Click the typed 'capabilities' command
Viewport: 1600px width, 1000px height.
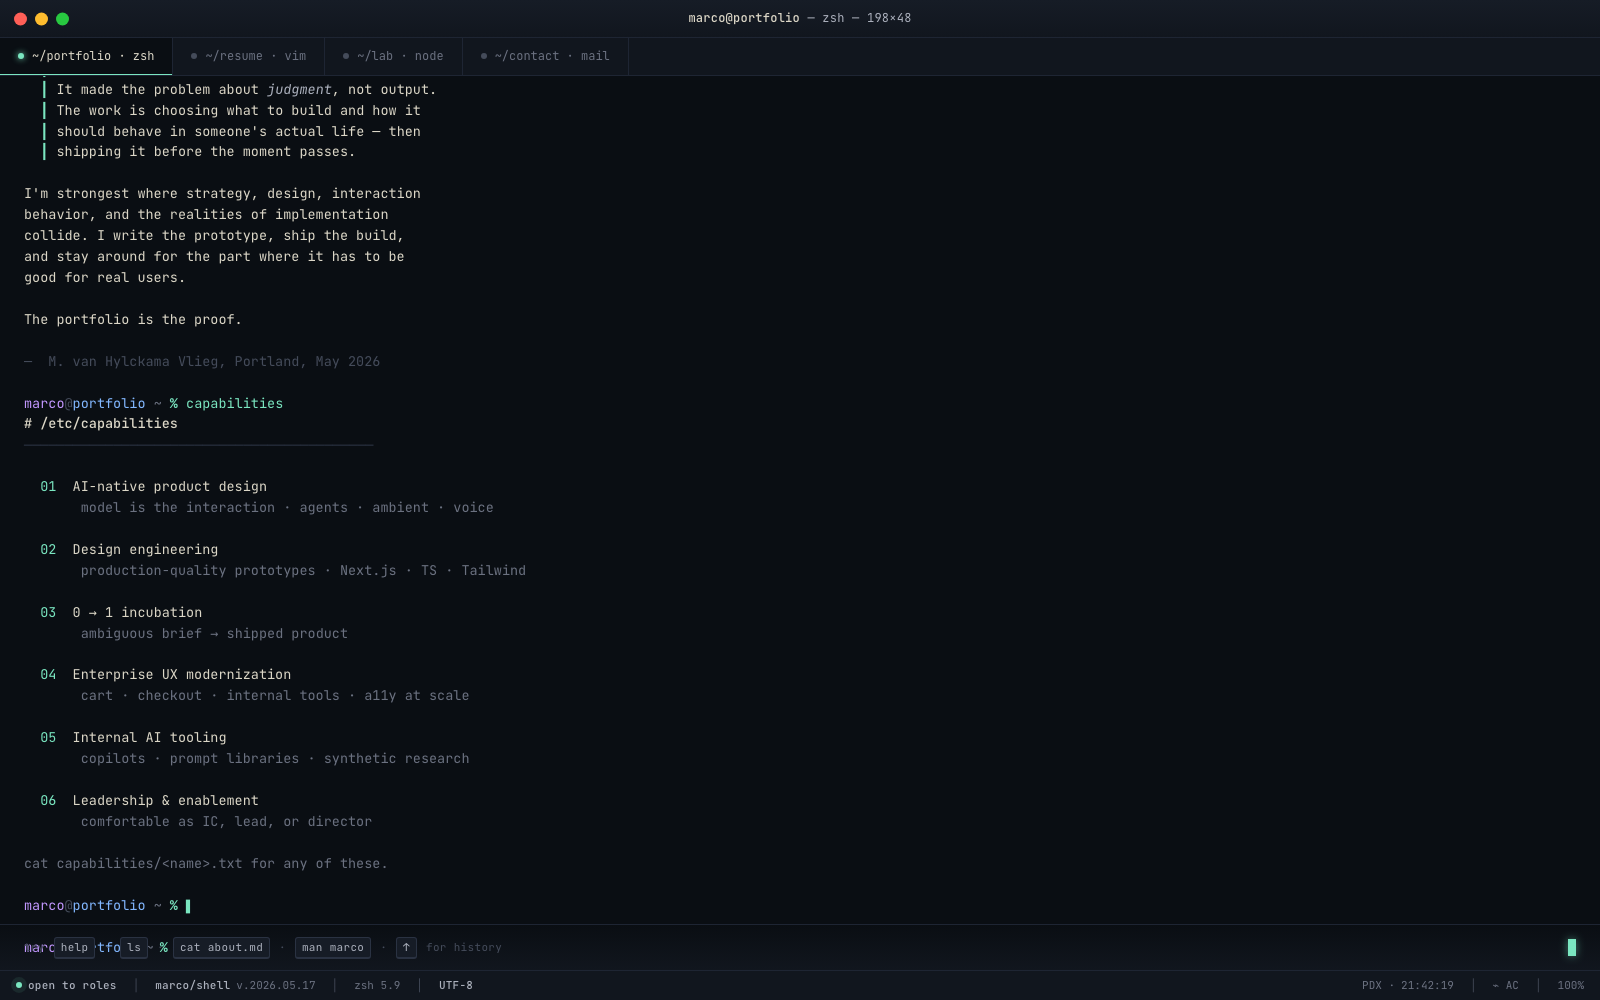(x=234, y=404)
